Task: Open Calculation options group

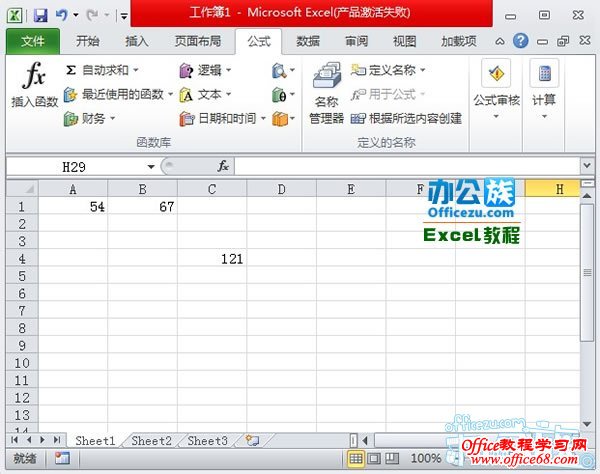Action: point(544,89)
